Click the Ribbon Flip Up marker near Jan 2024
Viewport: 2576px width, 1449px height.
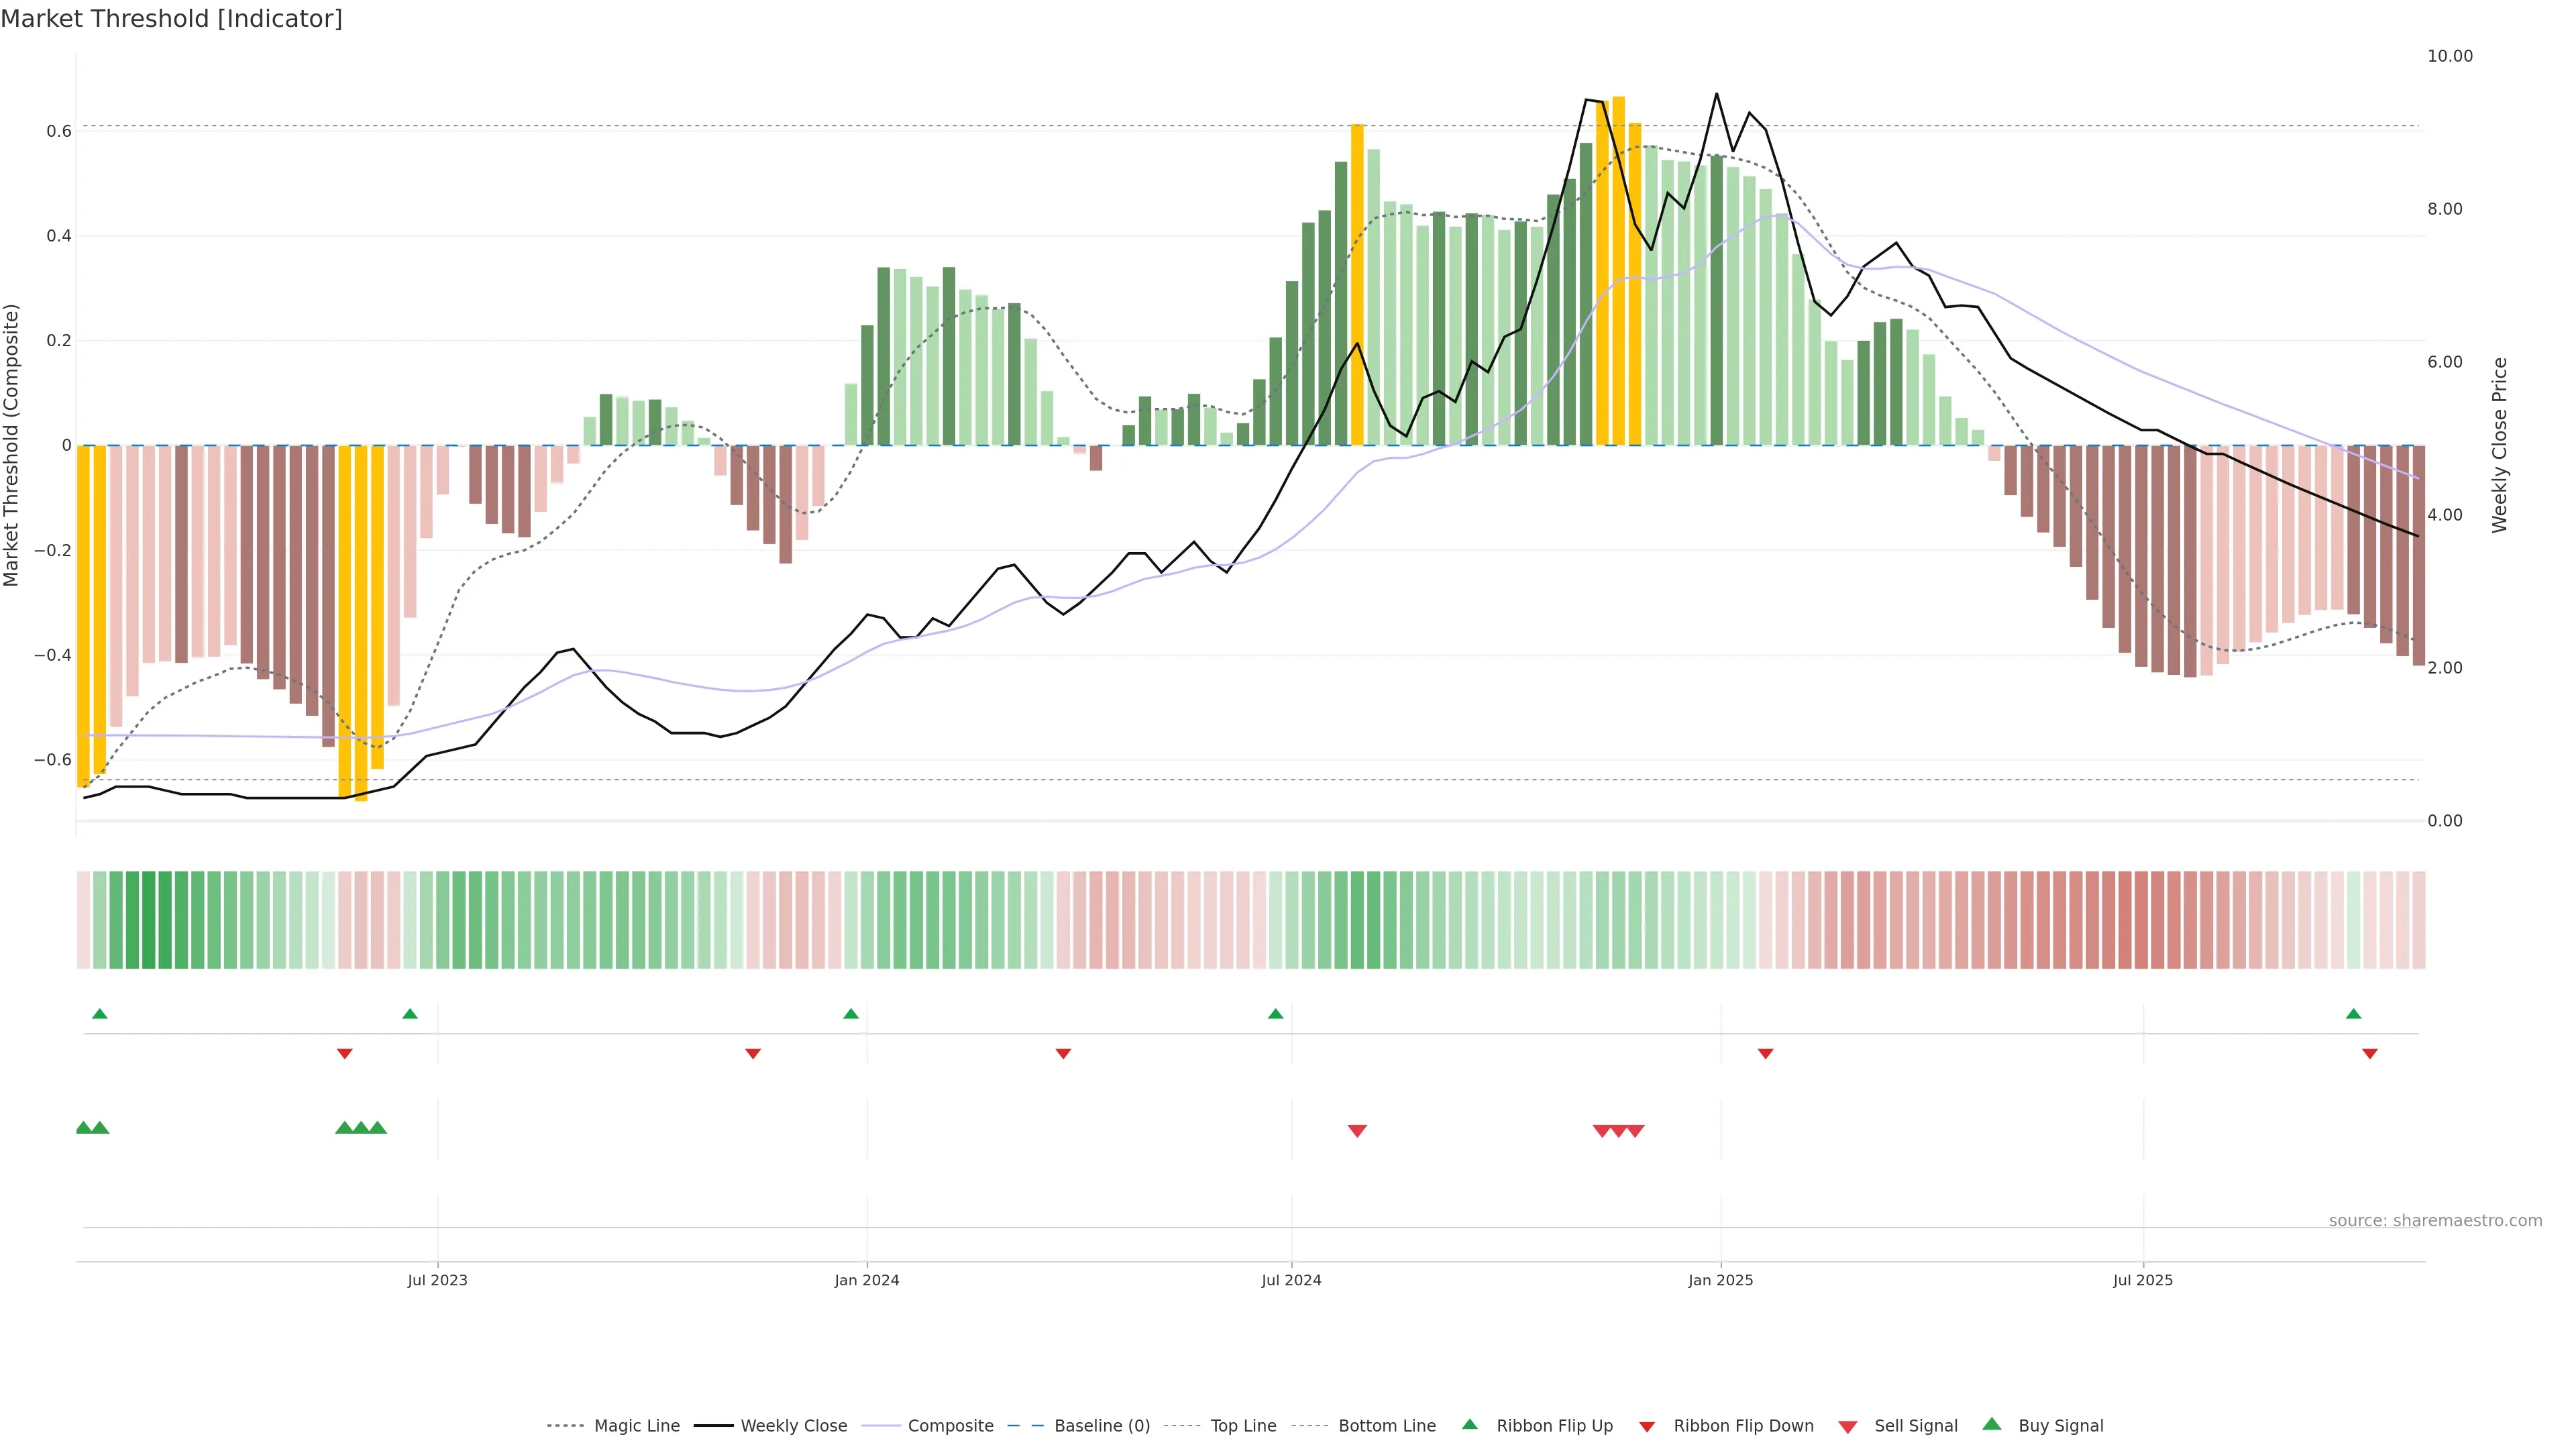coord(851,1014)
